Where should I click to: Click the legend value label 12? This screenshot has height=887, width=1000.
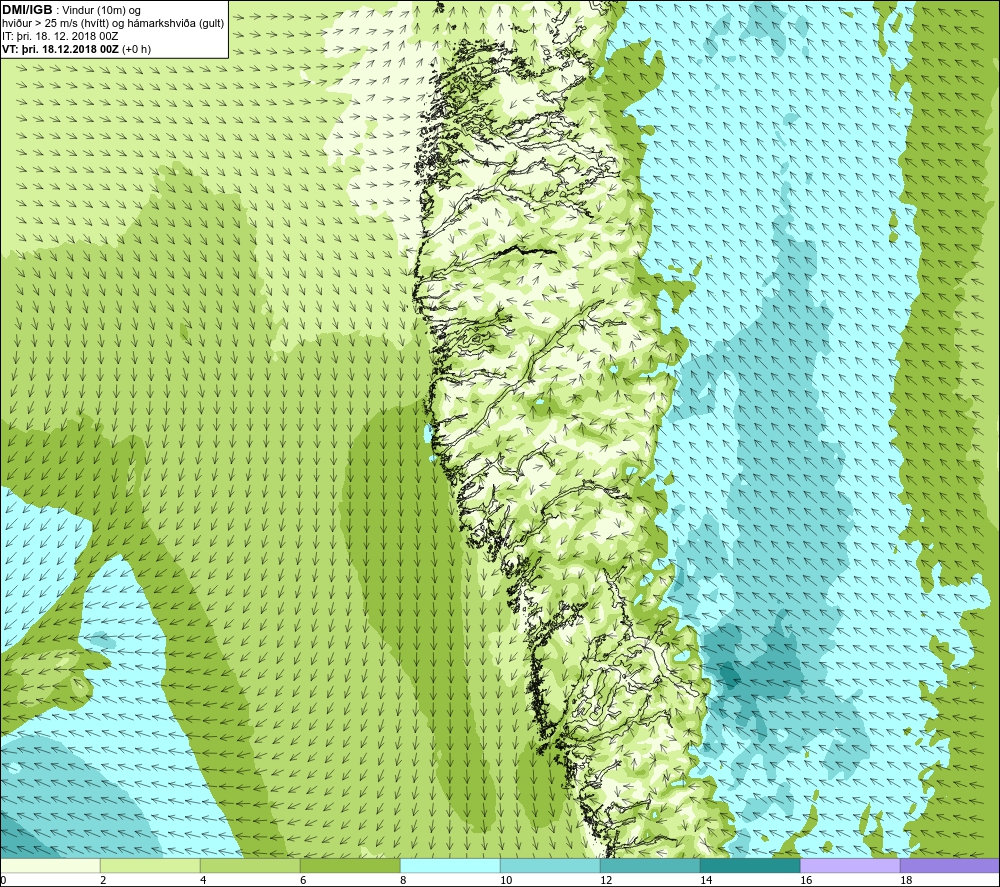pos(606,881)
